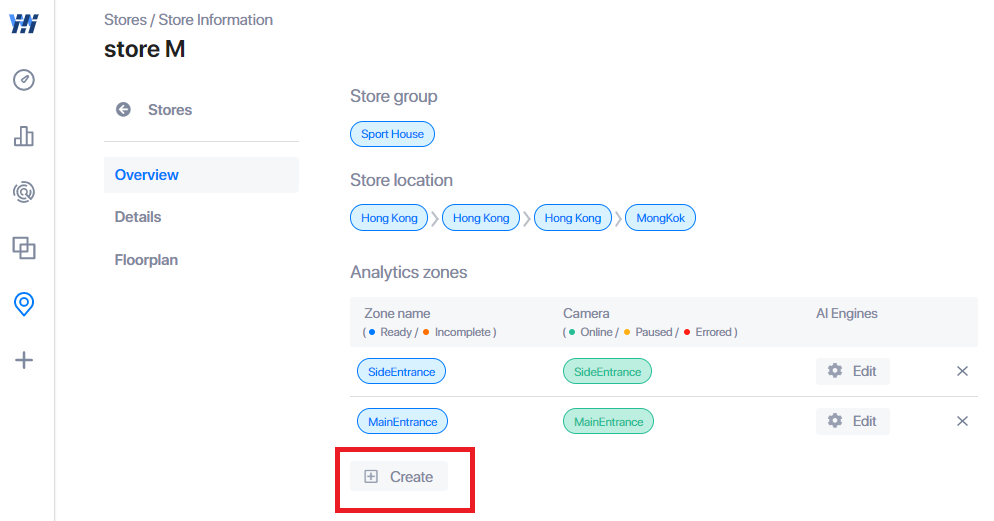Delete the SideEntrance zone with X
The image size is (994, 521).
962,371
